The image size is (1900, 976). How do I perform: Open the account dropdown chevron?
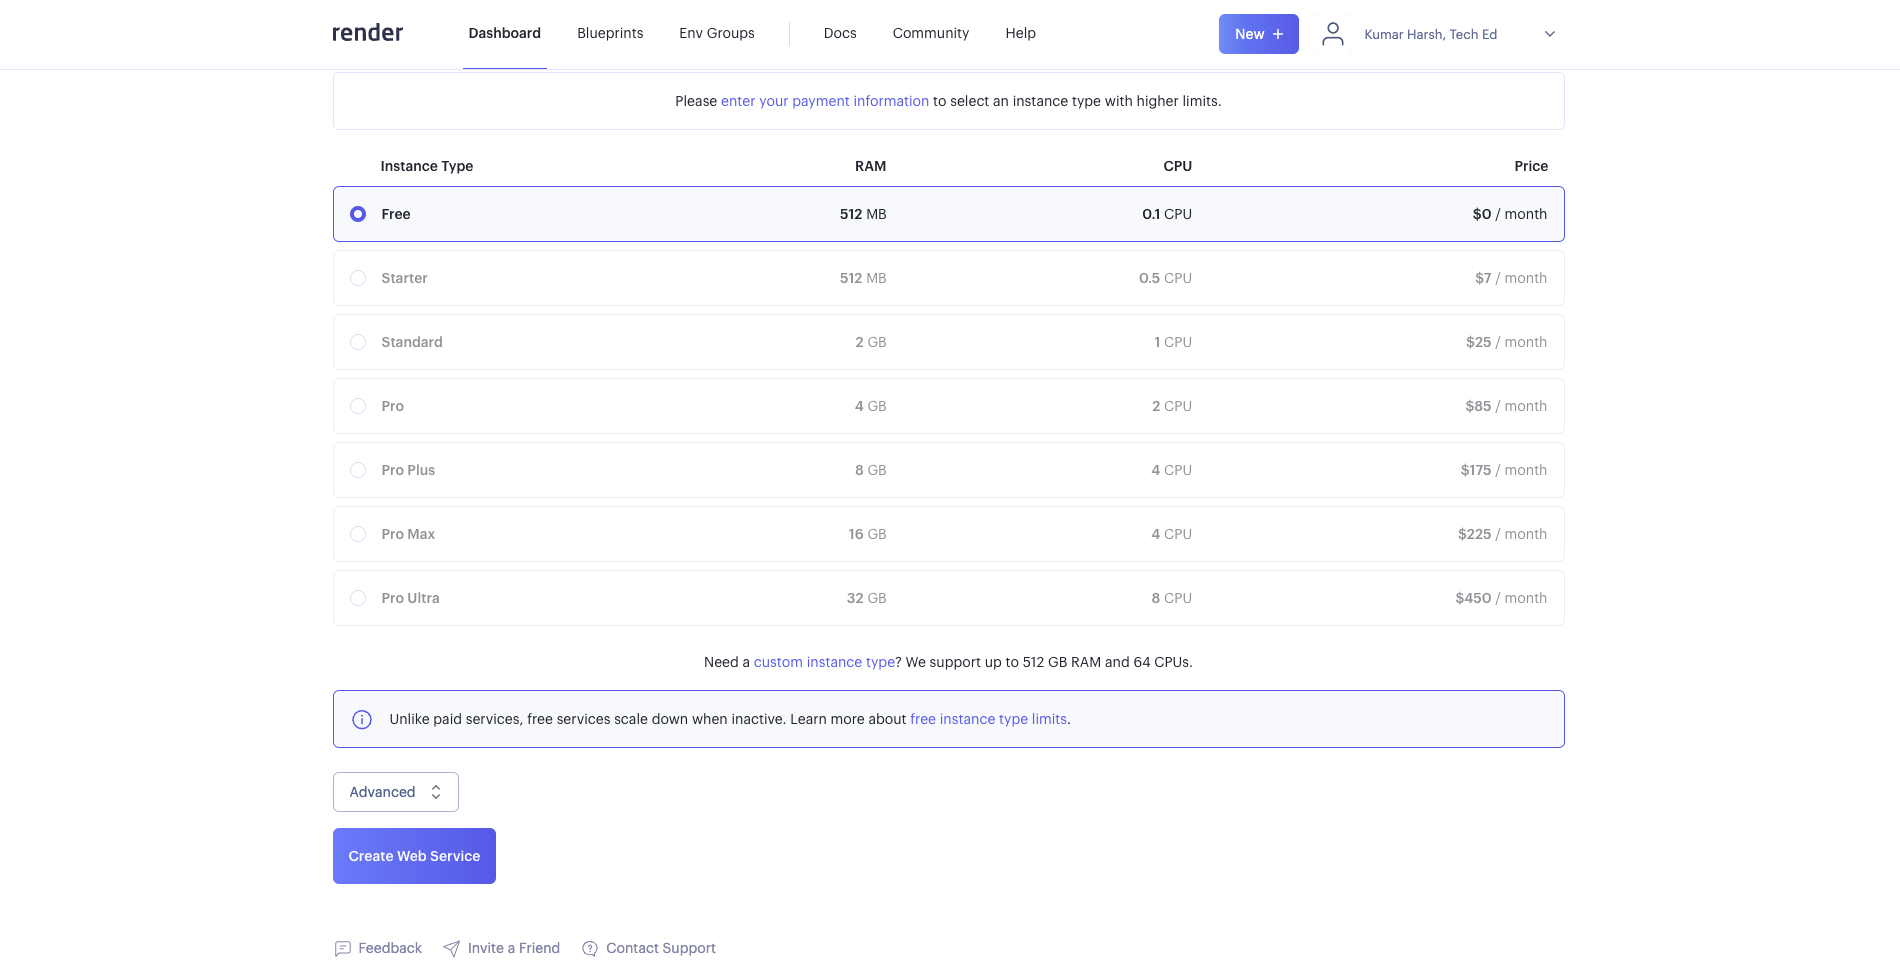tap(1549, 34)
